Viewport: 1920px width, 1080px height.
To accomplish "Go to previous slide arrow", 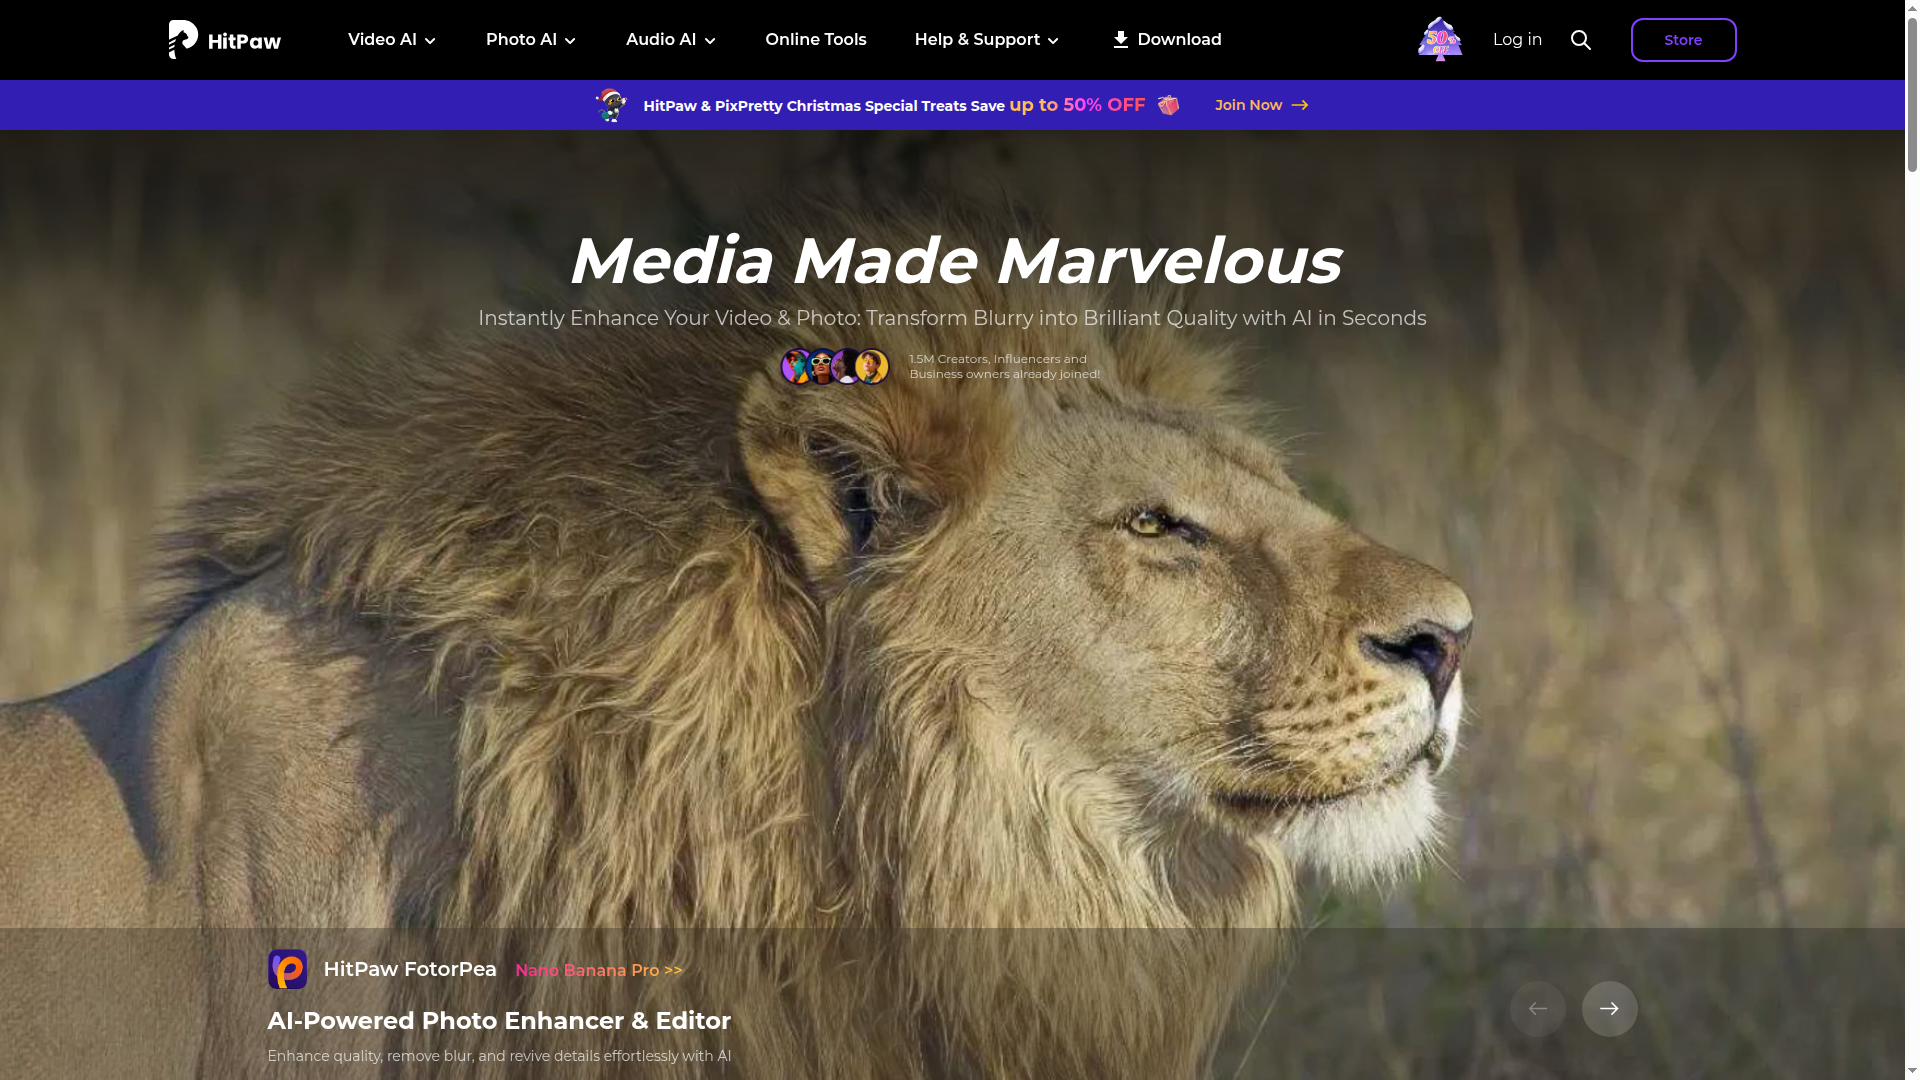I will tap(1537, 1009).
